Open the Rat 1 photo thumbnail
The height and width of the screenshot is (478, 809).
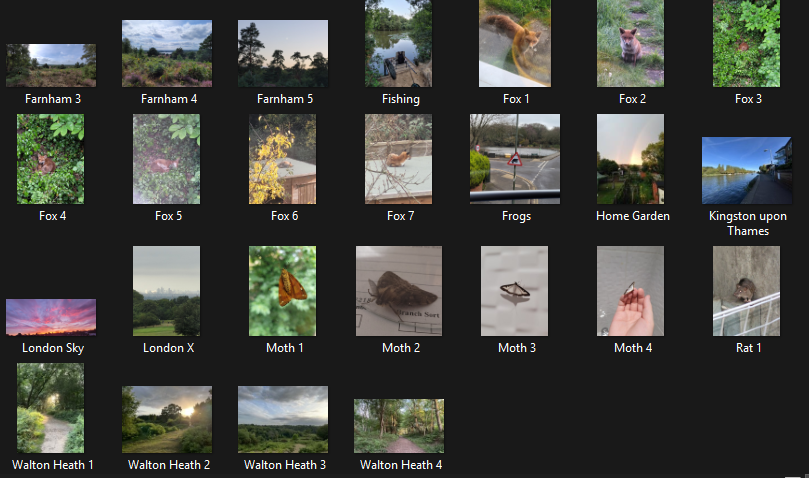tap(747, 291)
